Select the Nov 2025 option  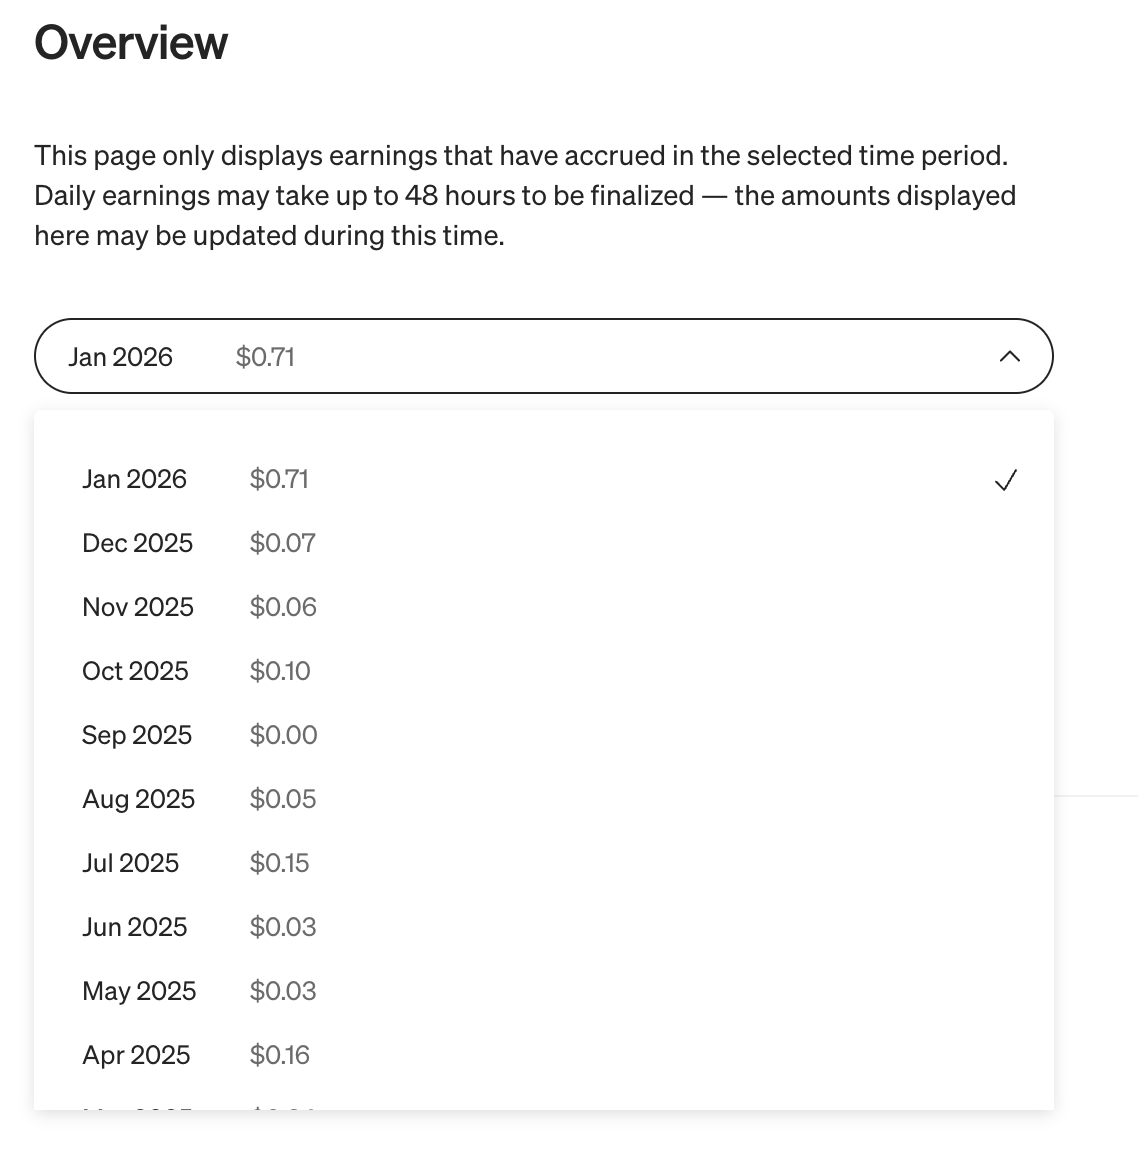click(138, 607)
